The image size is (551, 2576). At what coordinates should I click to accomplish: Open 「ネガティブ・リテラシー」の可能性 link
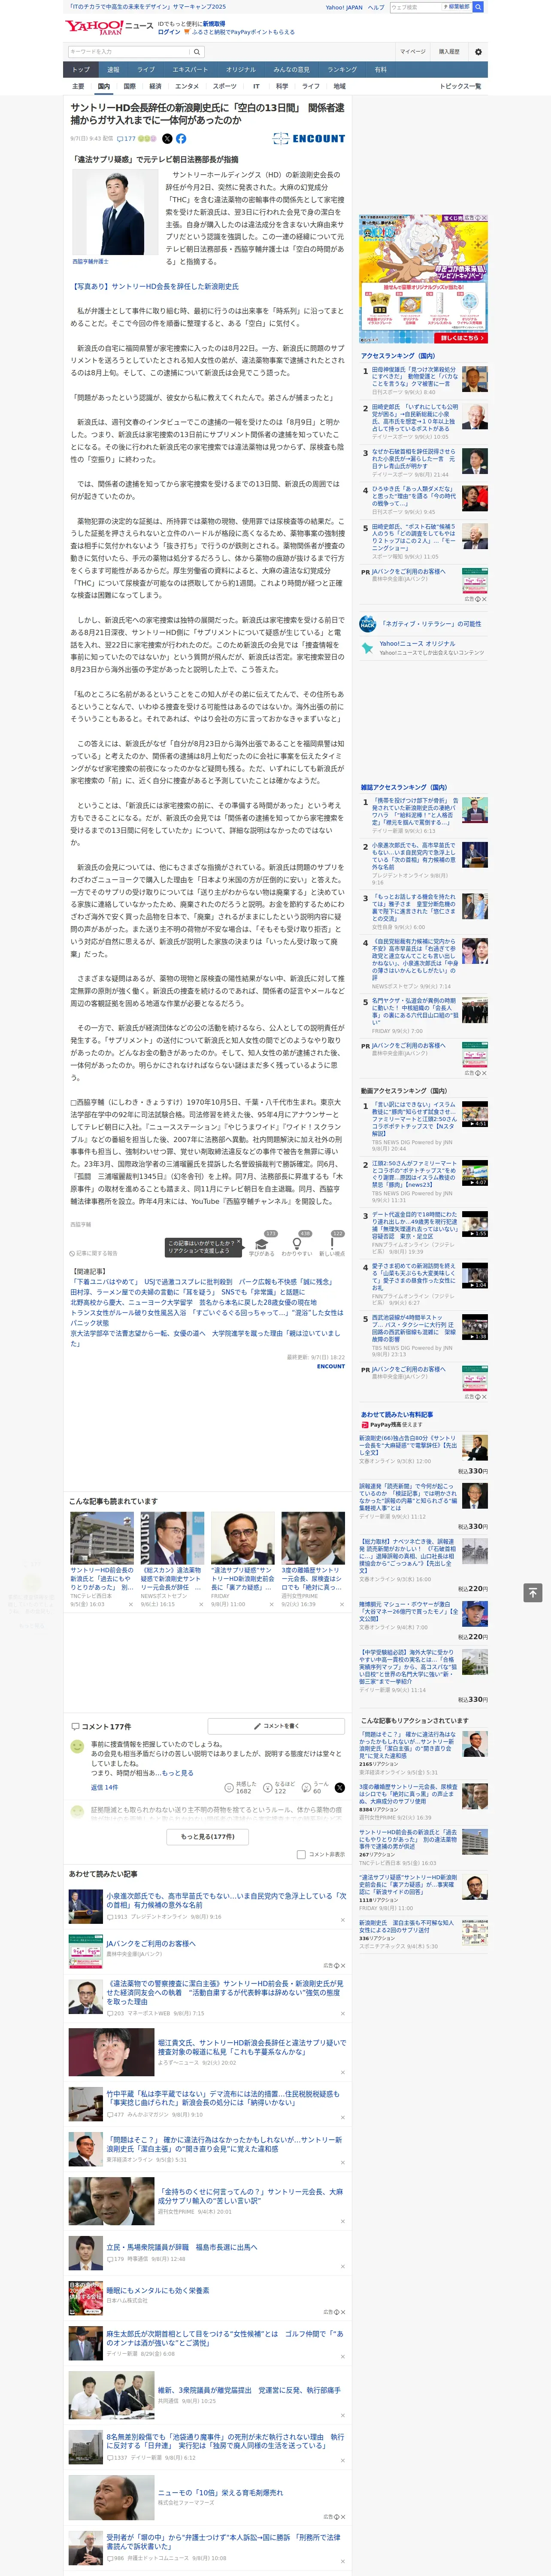431,623
